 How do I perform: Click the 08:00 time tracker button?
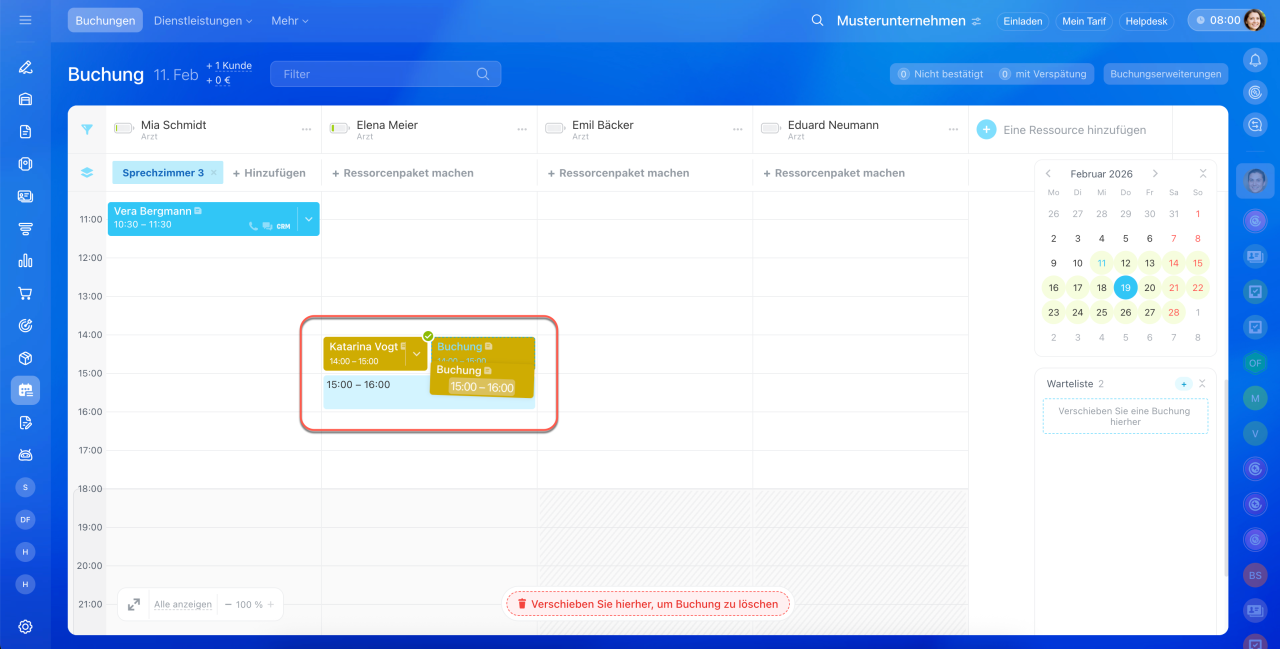1215,20
